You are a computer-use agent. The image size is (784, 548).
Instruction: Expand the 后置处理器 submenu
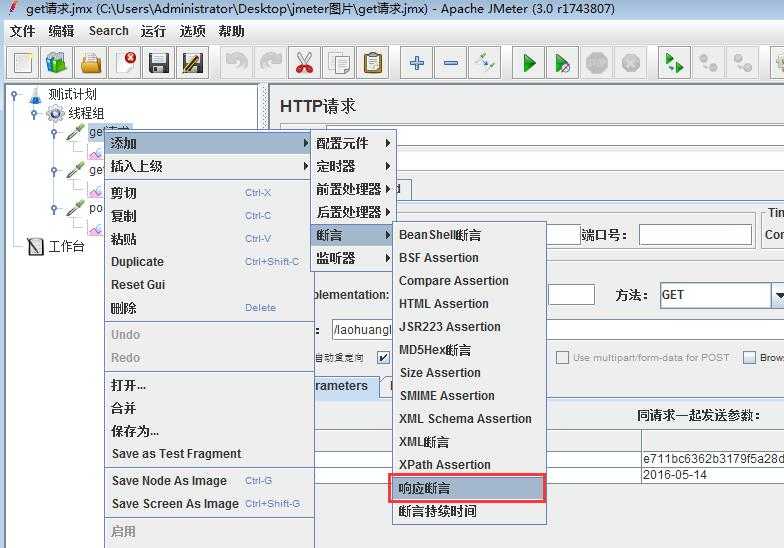tap(353, 212)
